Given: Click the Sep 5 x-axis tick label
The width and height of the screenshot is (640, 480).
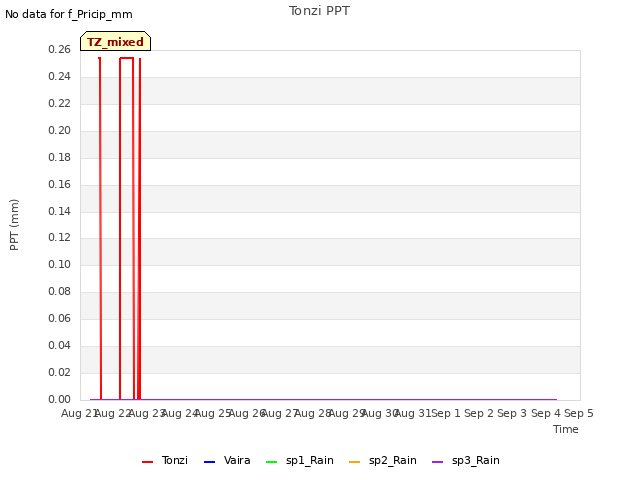Looking at the screenshot, I should [579, 413].
